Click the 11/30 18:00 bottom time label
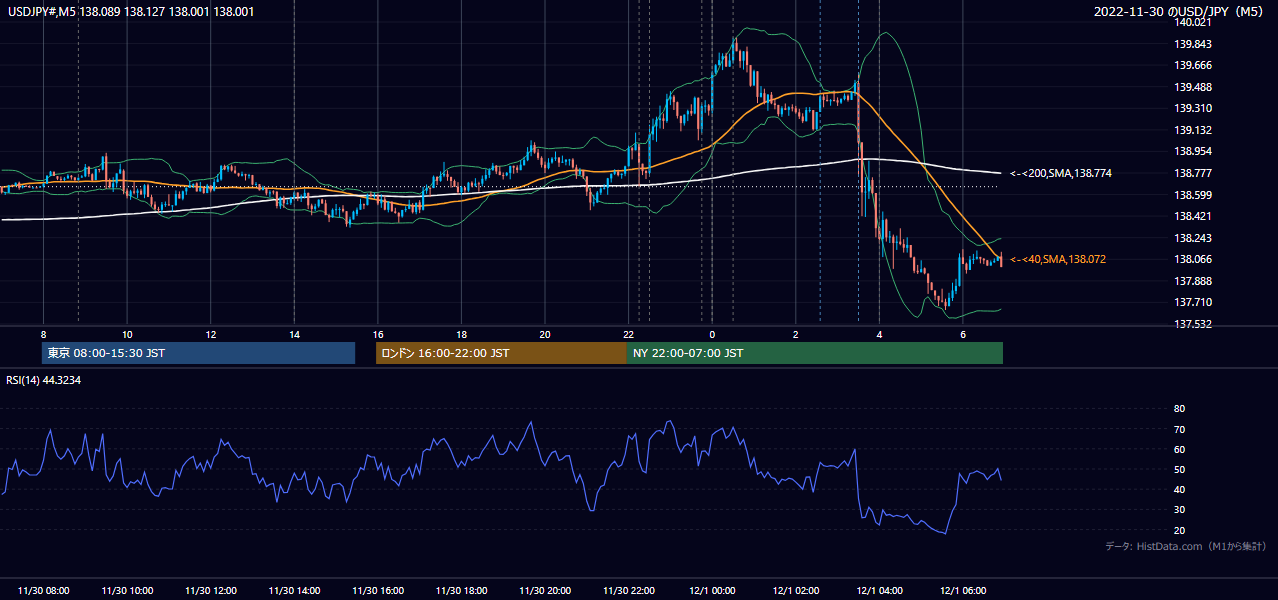 pos(461,591)
